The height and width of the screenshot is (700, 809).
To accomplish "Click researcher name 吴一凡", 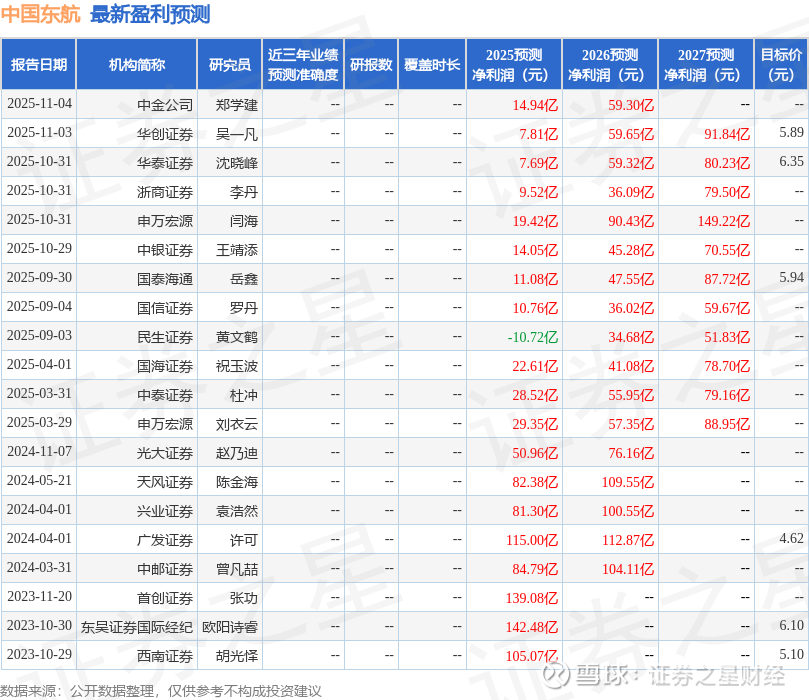I will [237, 134].
